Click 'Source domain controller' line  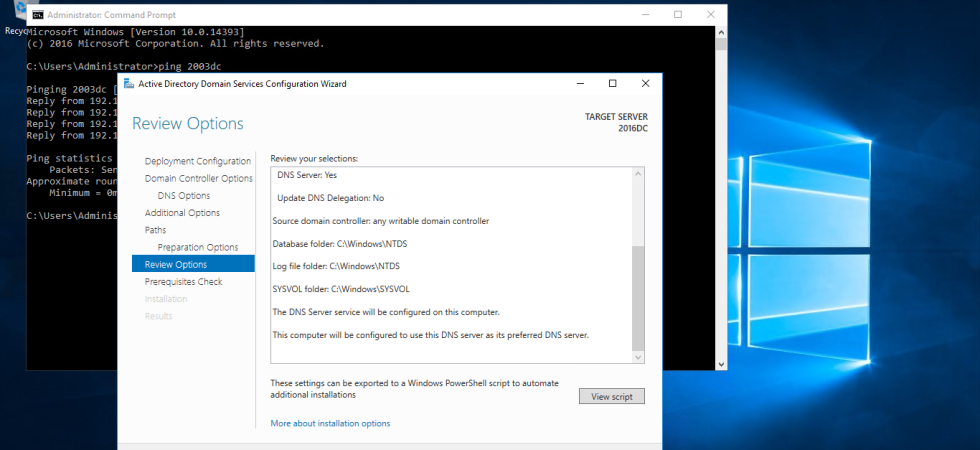pyautogui.click(x=381, y=221)
